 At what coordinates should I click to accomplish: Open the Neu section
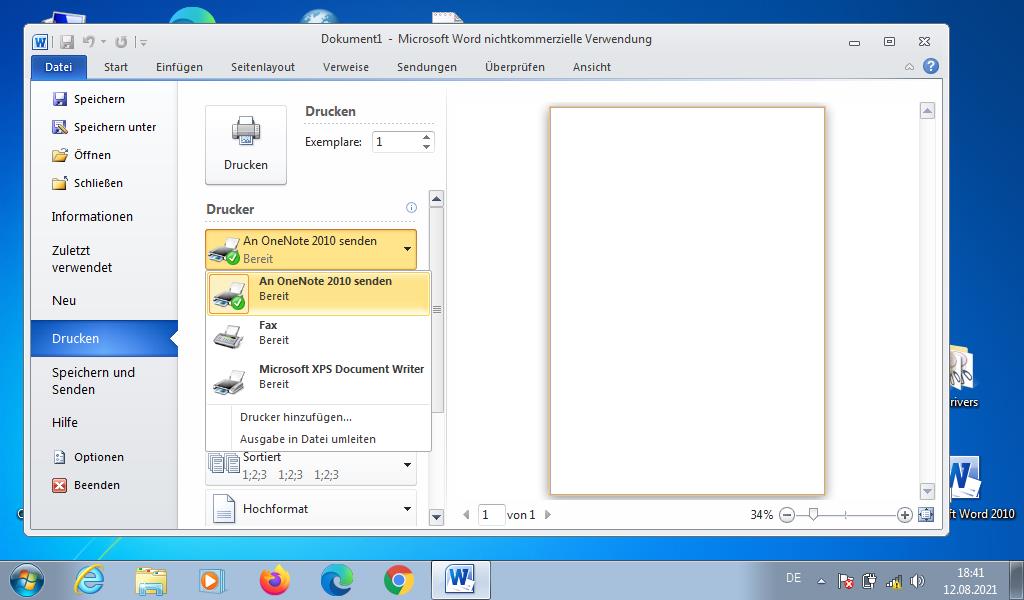click(x=64, y=300)
